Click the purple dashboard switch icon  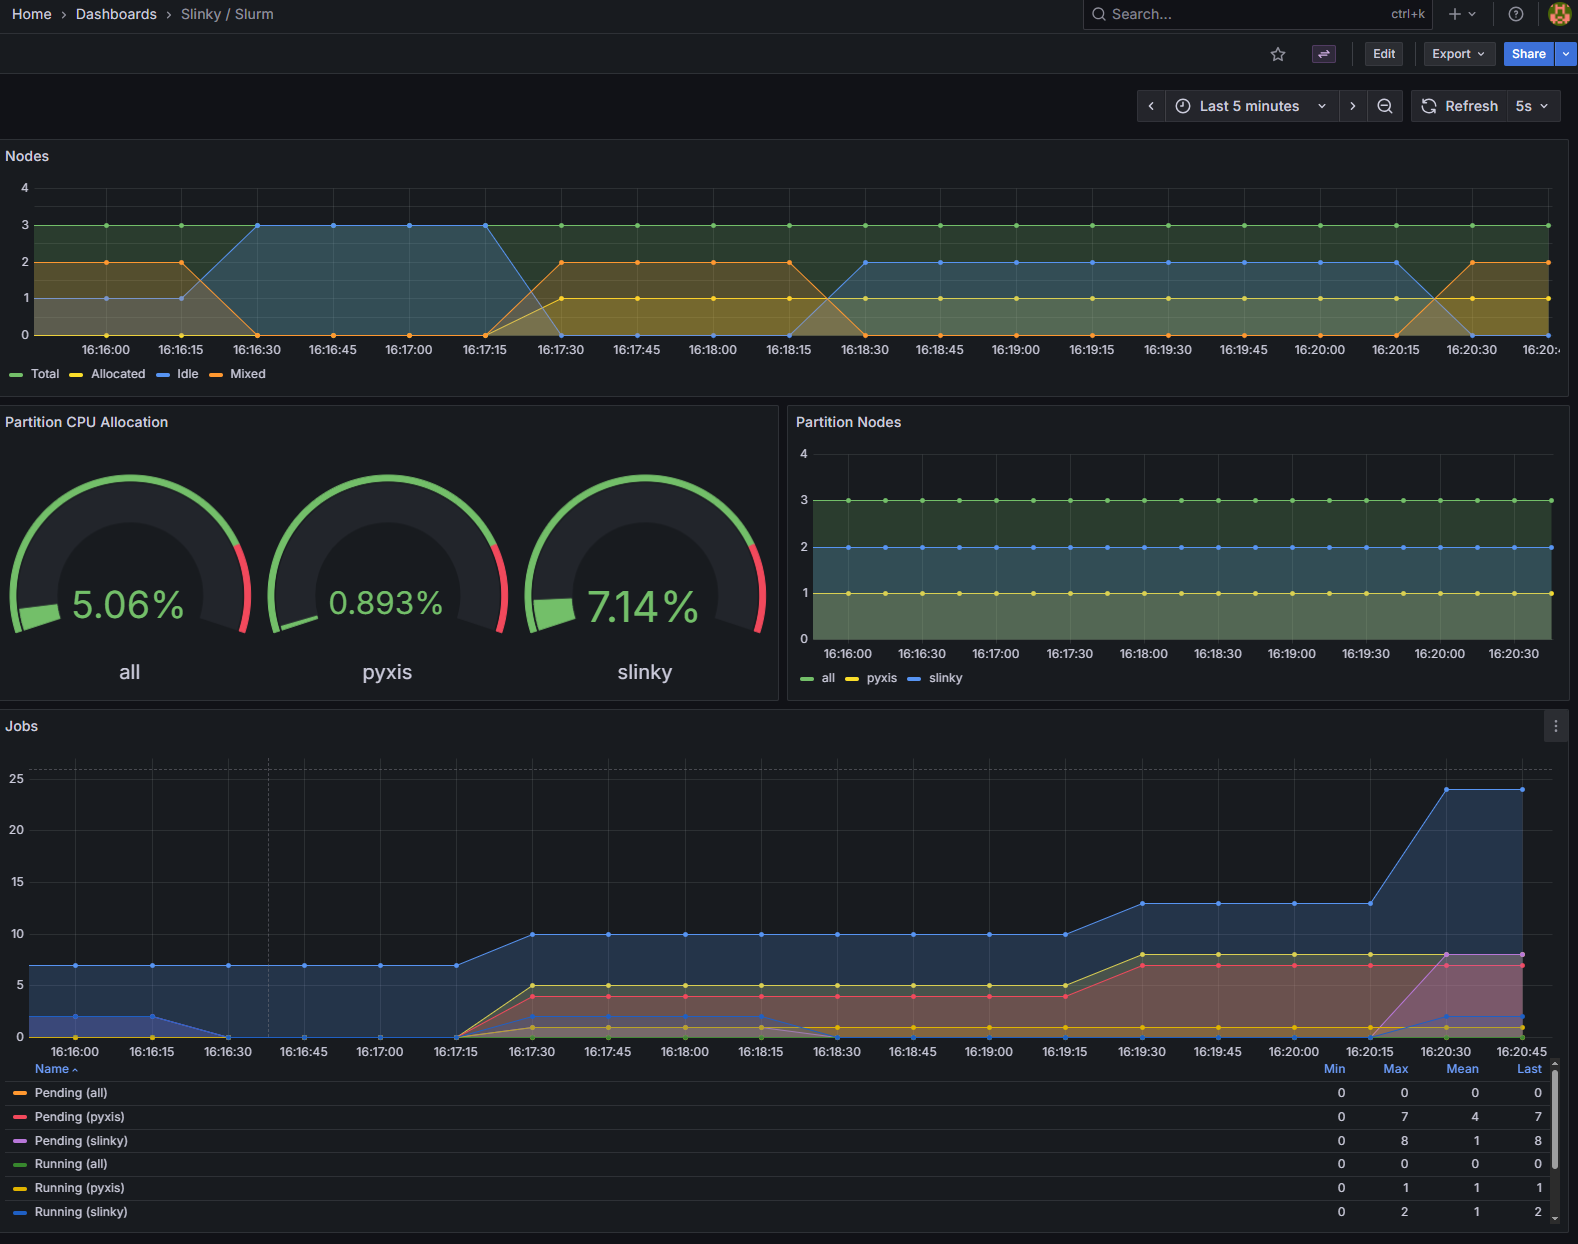(1323, 54)
